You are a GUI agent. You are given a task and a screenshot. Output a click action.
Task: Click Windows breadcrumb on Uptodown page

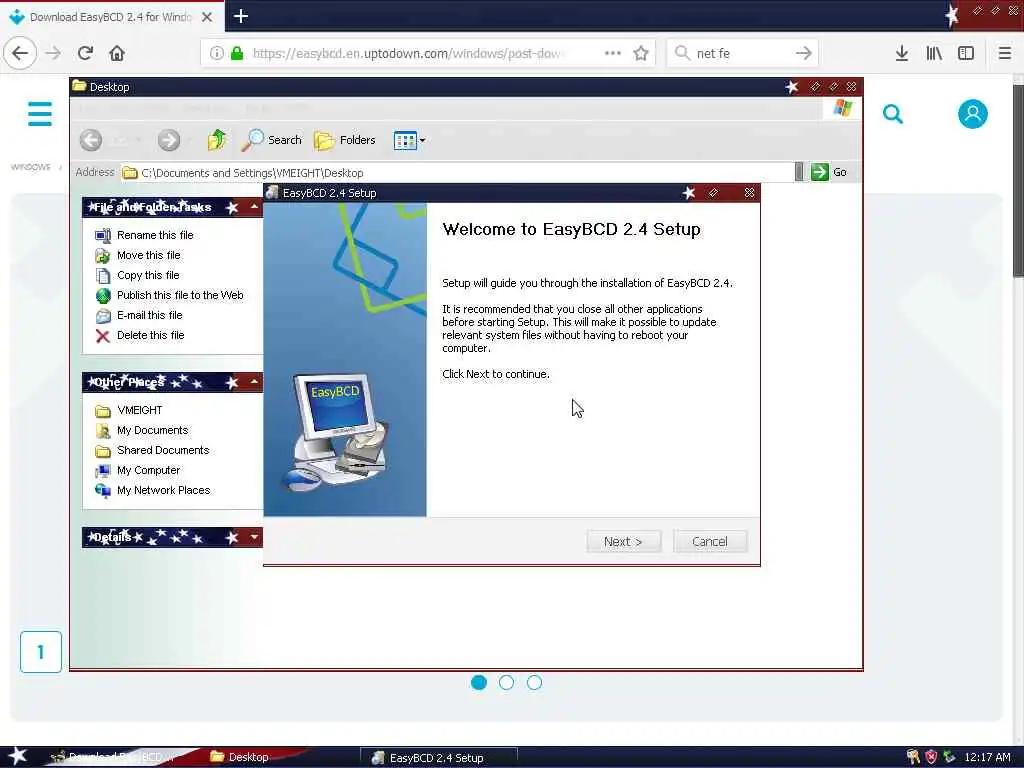(x=31, y=167)
